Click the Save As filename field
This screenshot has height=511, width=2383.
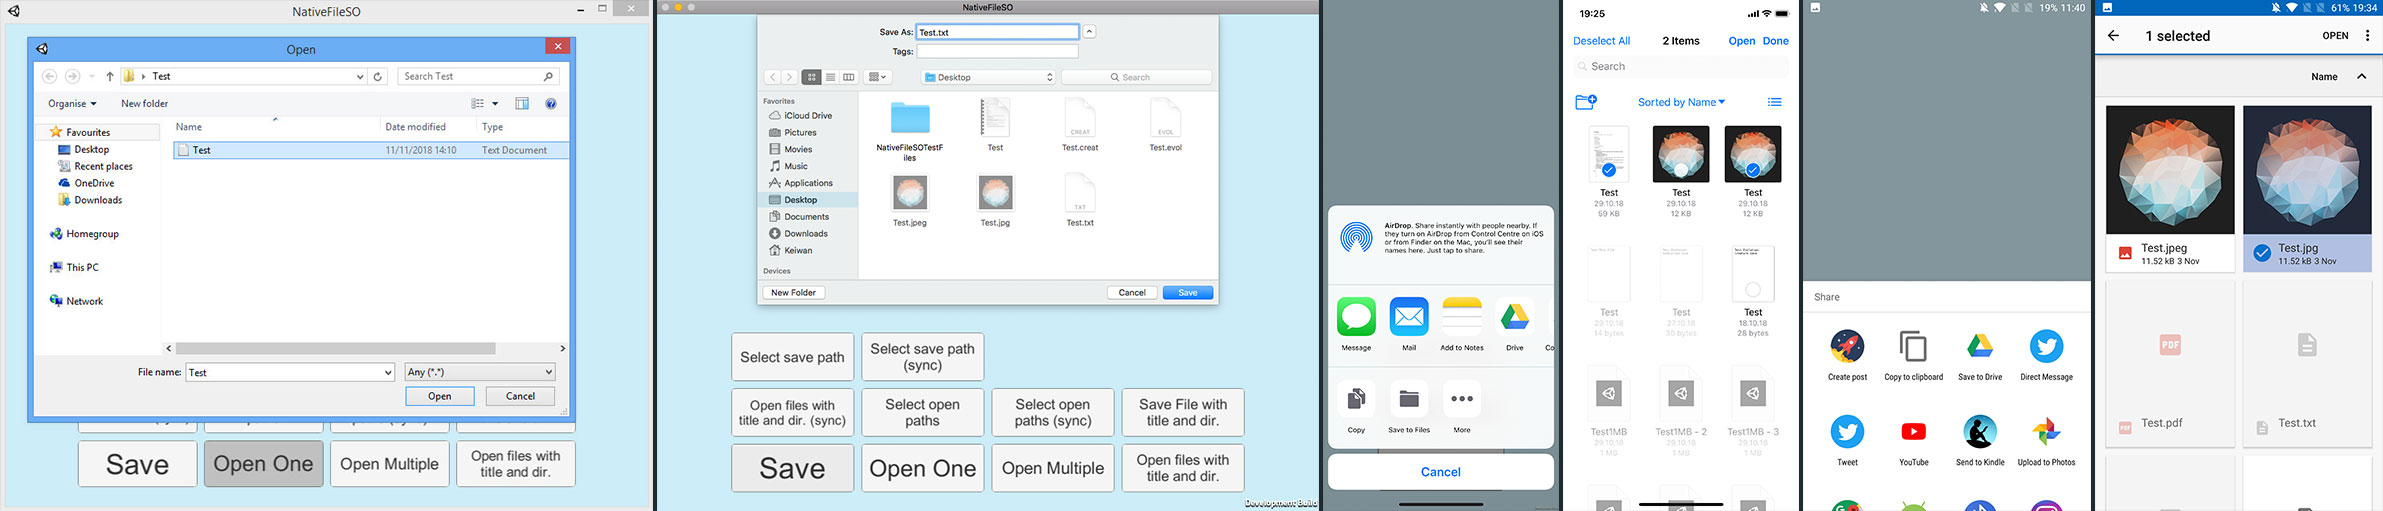click(x=998, y=32)
